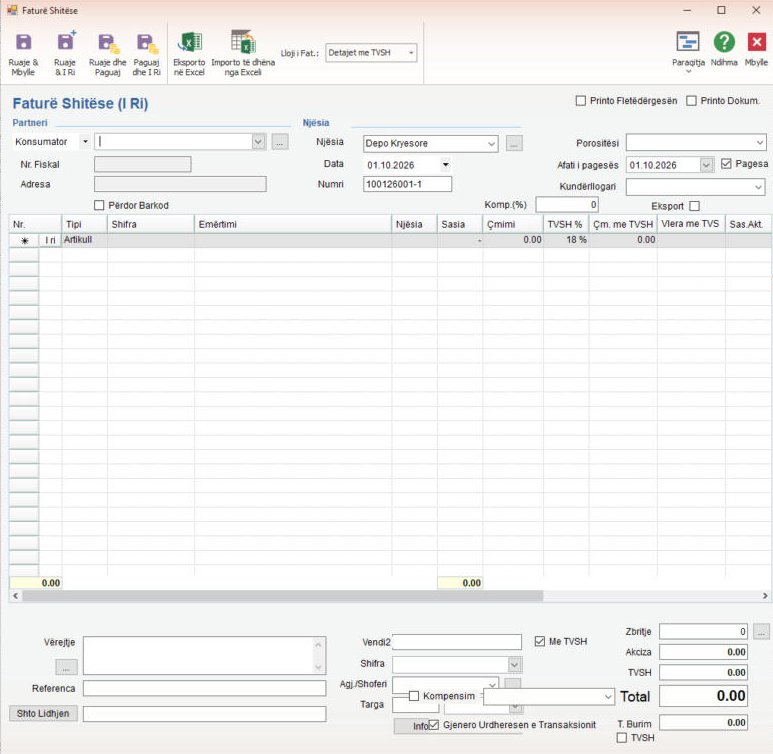This screenshot has height=754, width=773.
Task: Enable Përdor Barkod checkbox
Action: [x=99, y=205]
